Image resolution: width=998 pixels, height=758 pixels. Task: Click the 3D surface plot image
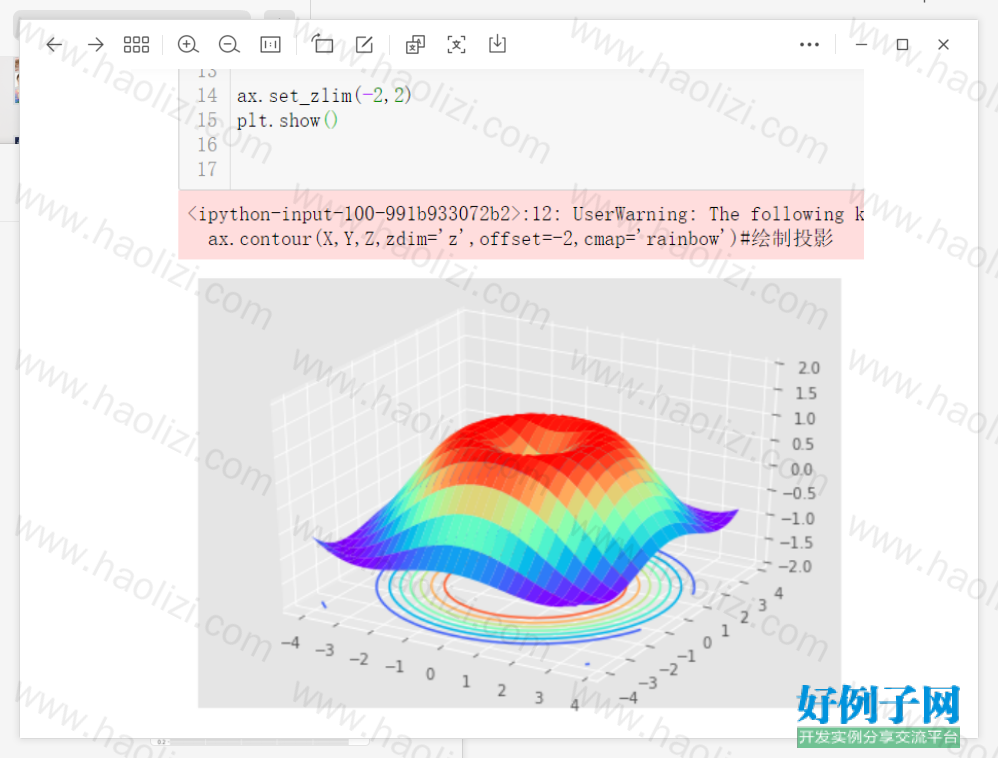(519, 493)
